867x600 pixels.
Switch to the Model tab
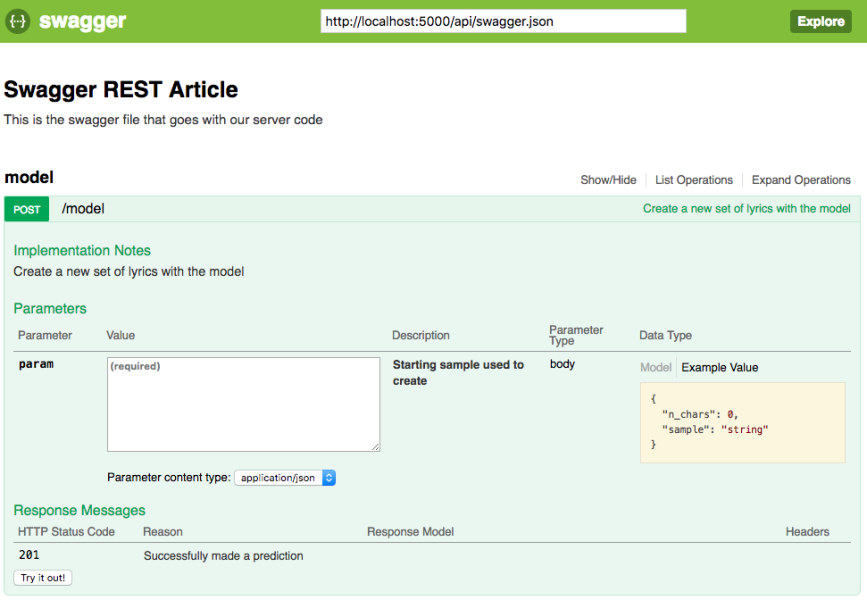(655, 367)
